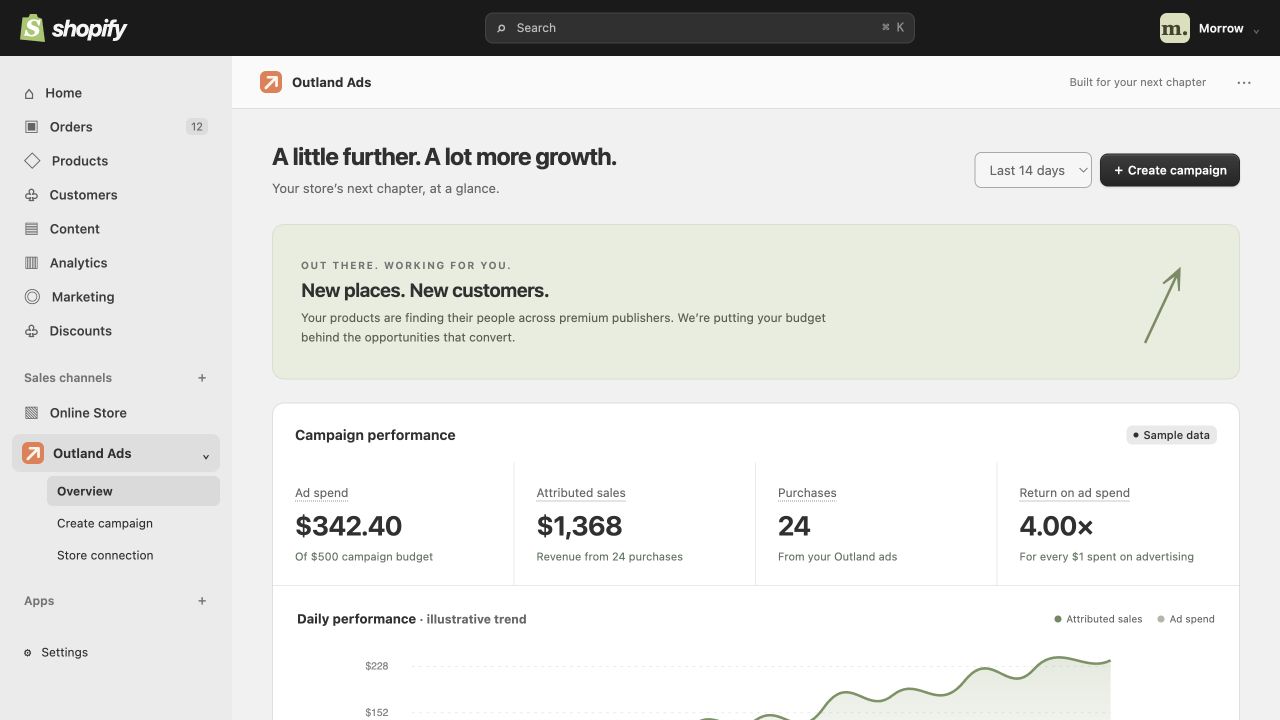The image size is (1280, 720).
Task: Click the Outland Ads page title
Action: tap(331, 83)
